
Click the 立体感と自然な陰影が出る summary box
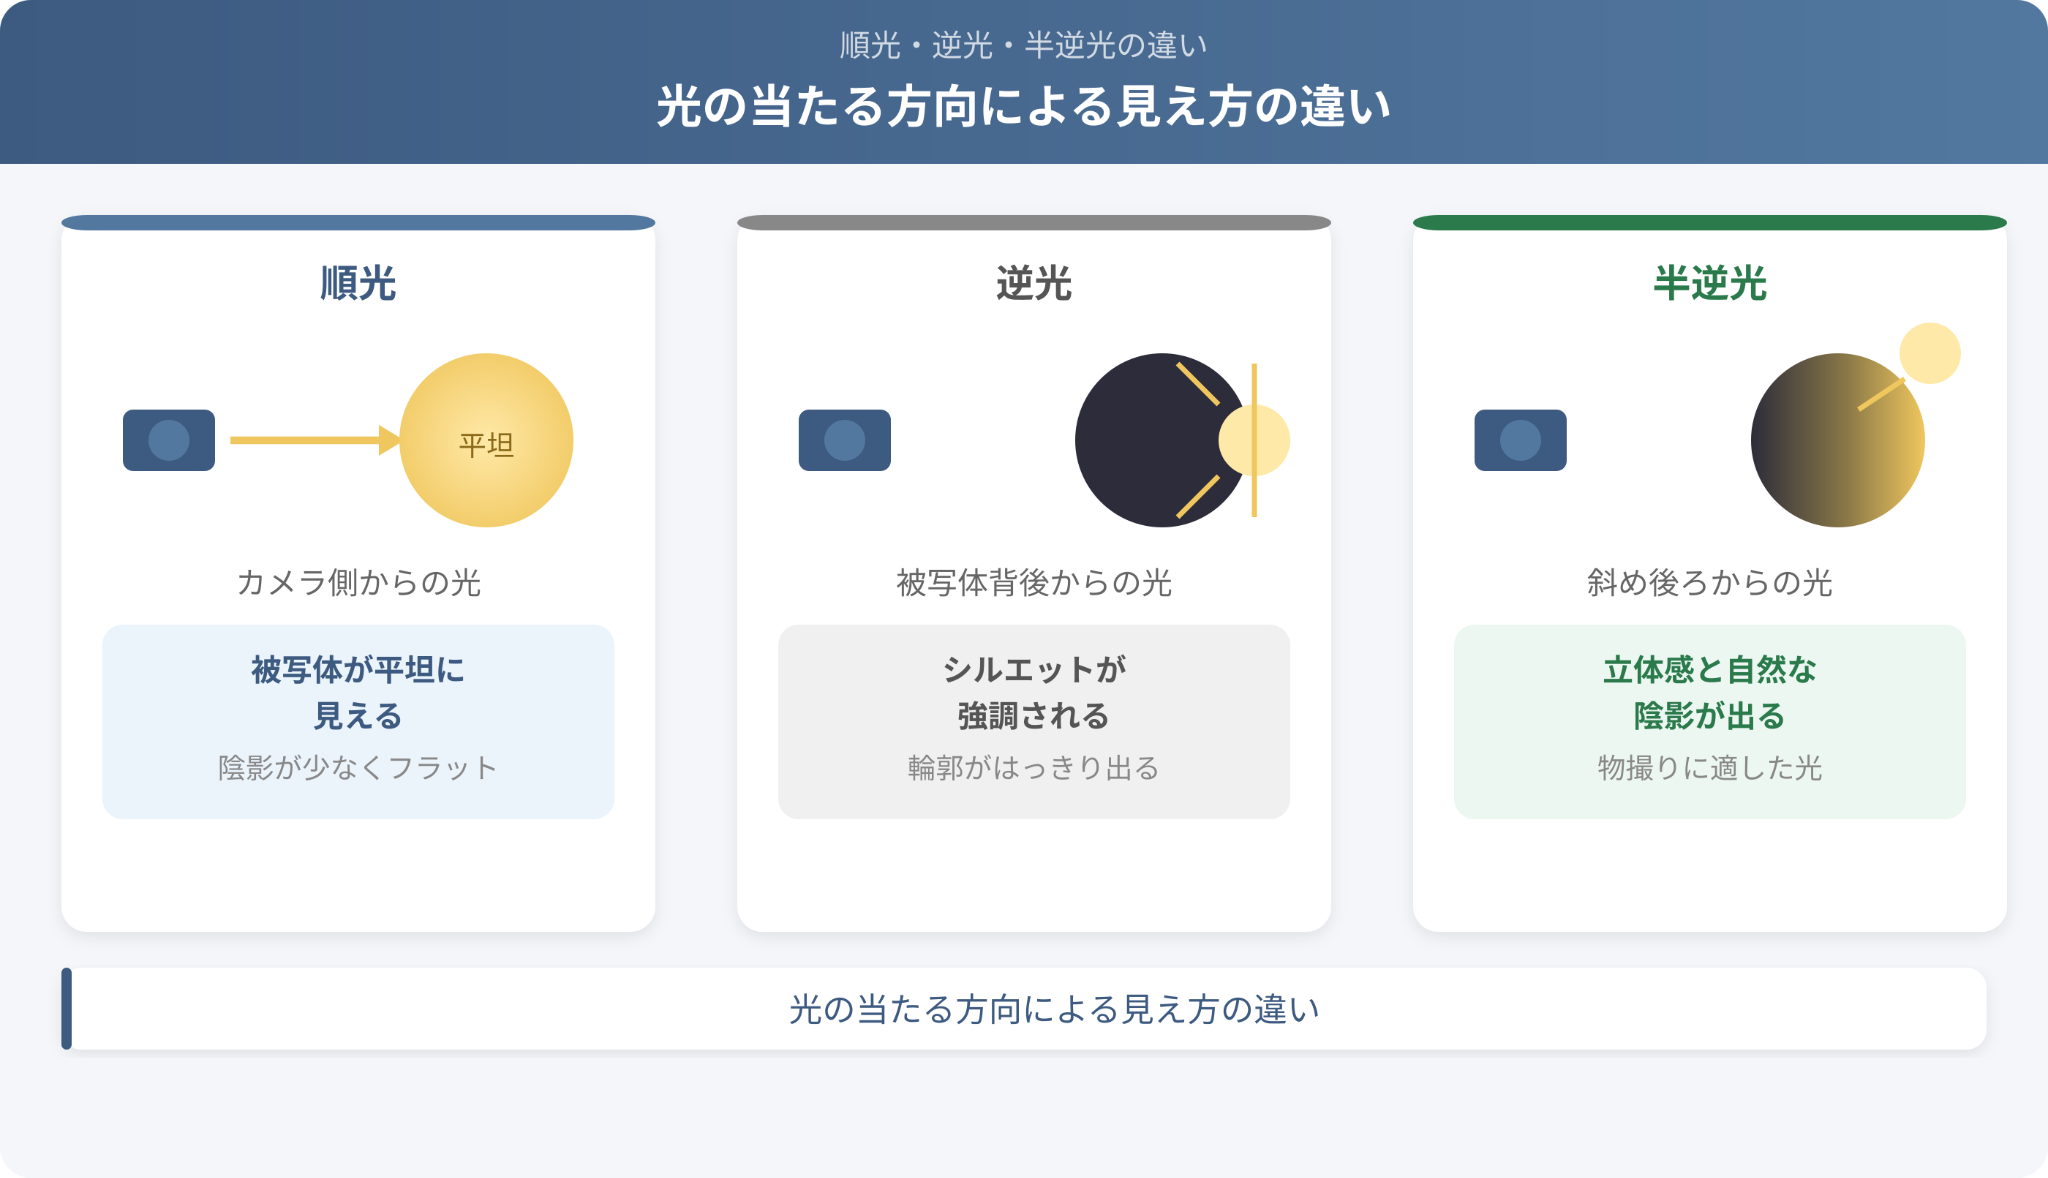coord(1710,722)
